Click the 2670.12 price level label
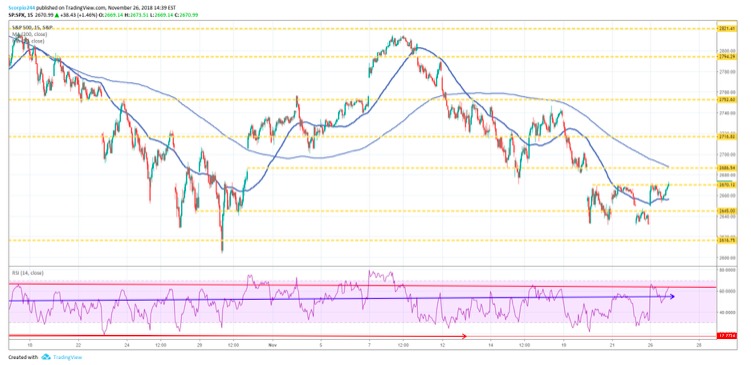This screenshot has height=365, width=751. [x=727, y=185]
